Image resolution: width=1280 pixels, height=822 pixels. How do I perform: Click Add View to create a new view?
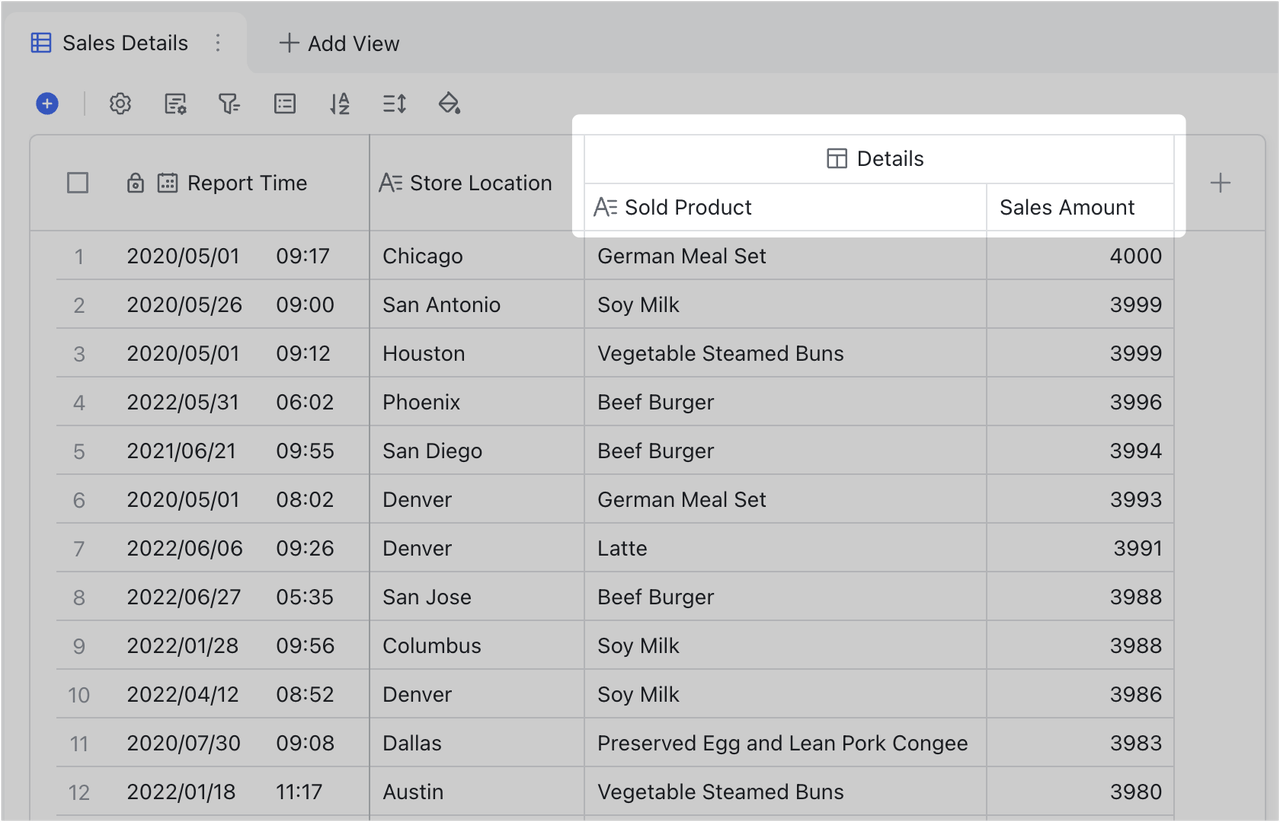tap(339, 43)
